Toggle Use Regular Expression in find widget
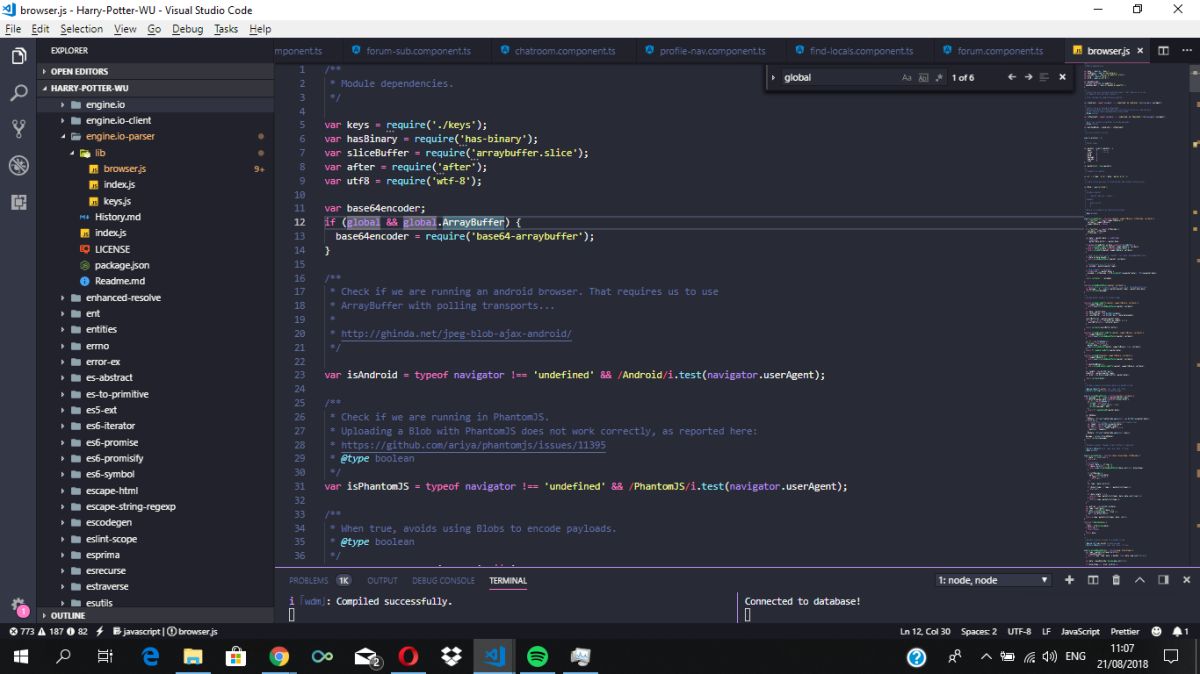This screenshot has height=674, width=1200. tap(939, 77)
